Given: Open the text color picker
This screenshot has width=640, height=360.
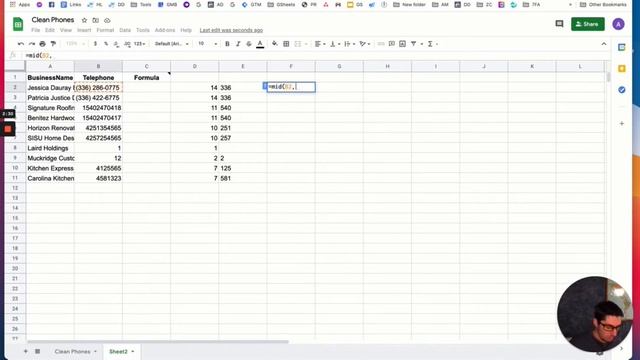Looking at the screenshot, I should [x=260, y=44].
